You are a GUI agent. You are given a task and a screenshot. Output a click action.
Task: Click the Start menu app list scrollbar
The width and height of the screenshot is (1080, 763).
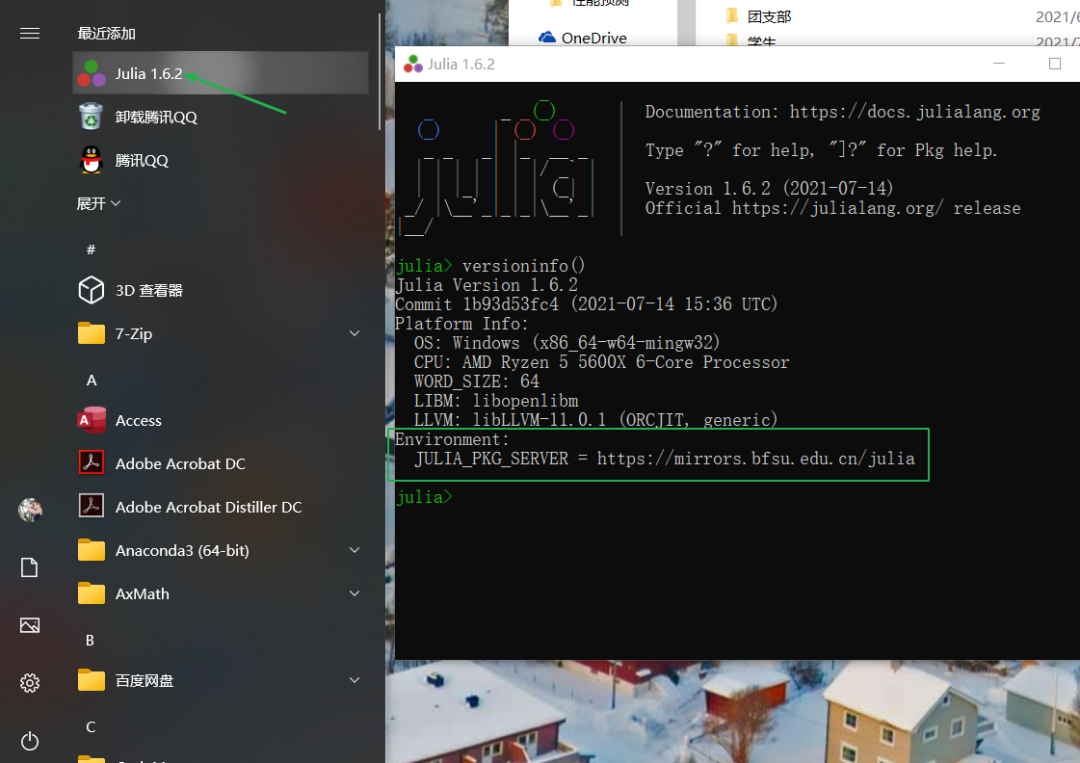point(380,72)
